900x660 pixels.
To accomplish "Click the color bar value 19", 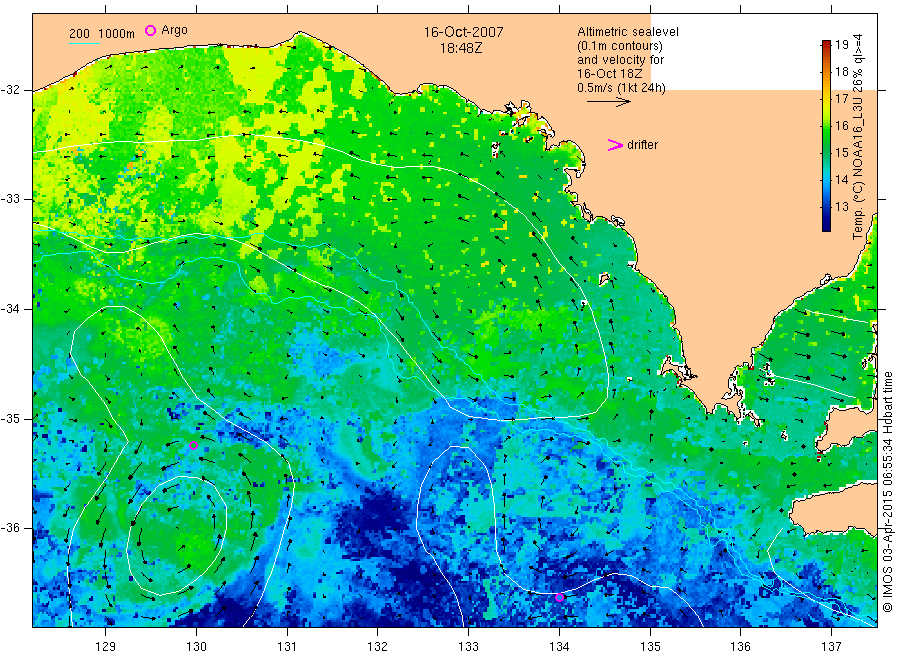I will 841,45.
